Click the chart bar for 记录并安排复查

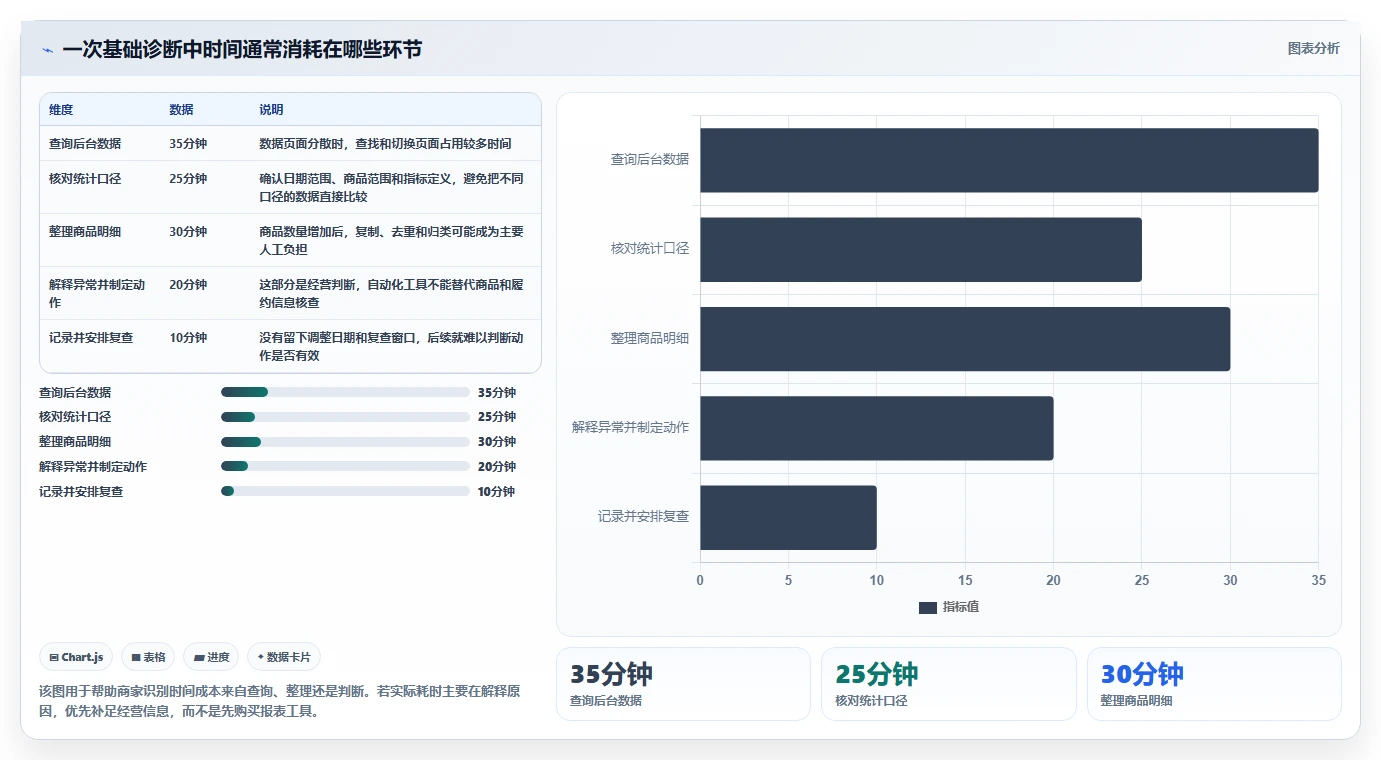point(788,517)
